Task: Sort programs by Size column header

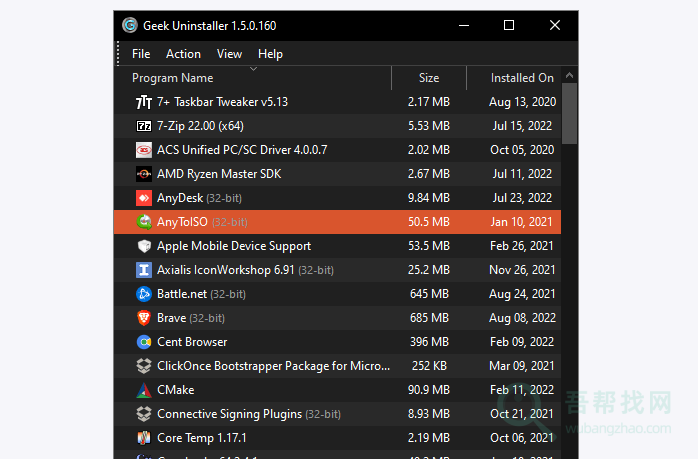Action: click(429, 78)
